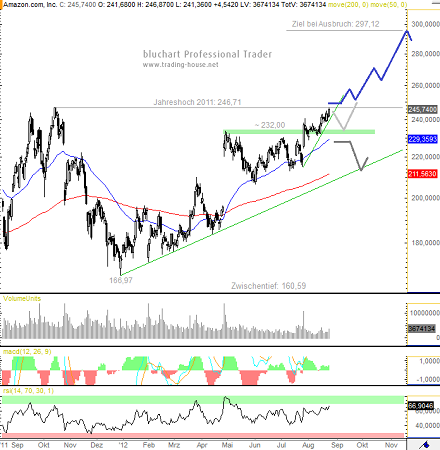Click the 10000000 volume axis label
440x450 pixels.
[x=425, y=313]
